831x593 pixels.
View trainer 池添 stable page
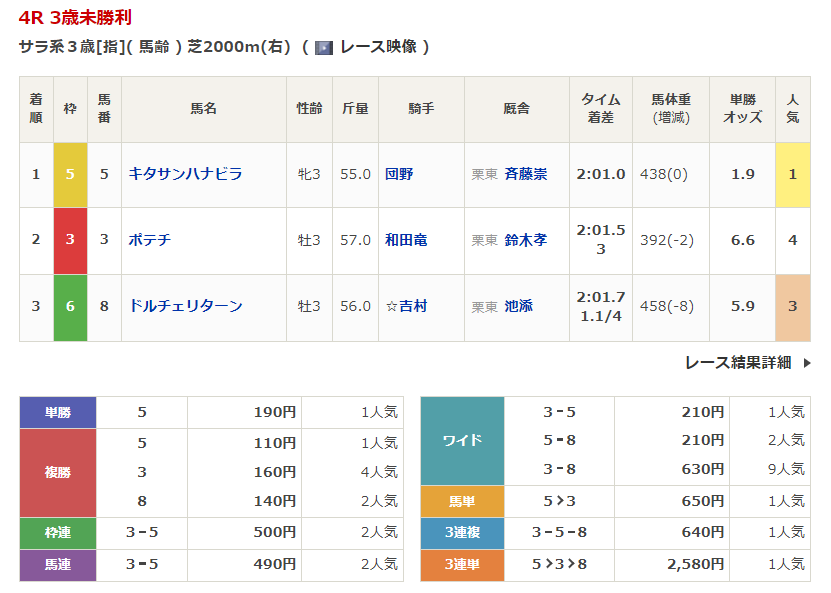518,306
